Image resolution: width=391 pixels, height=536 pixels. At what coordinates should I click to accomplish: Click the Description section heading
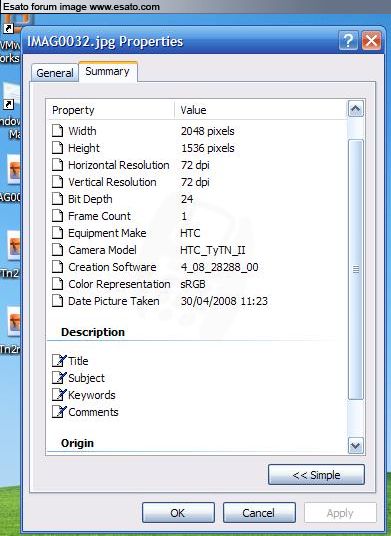[x=93, y=332]
